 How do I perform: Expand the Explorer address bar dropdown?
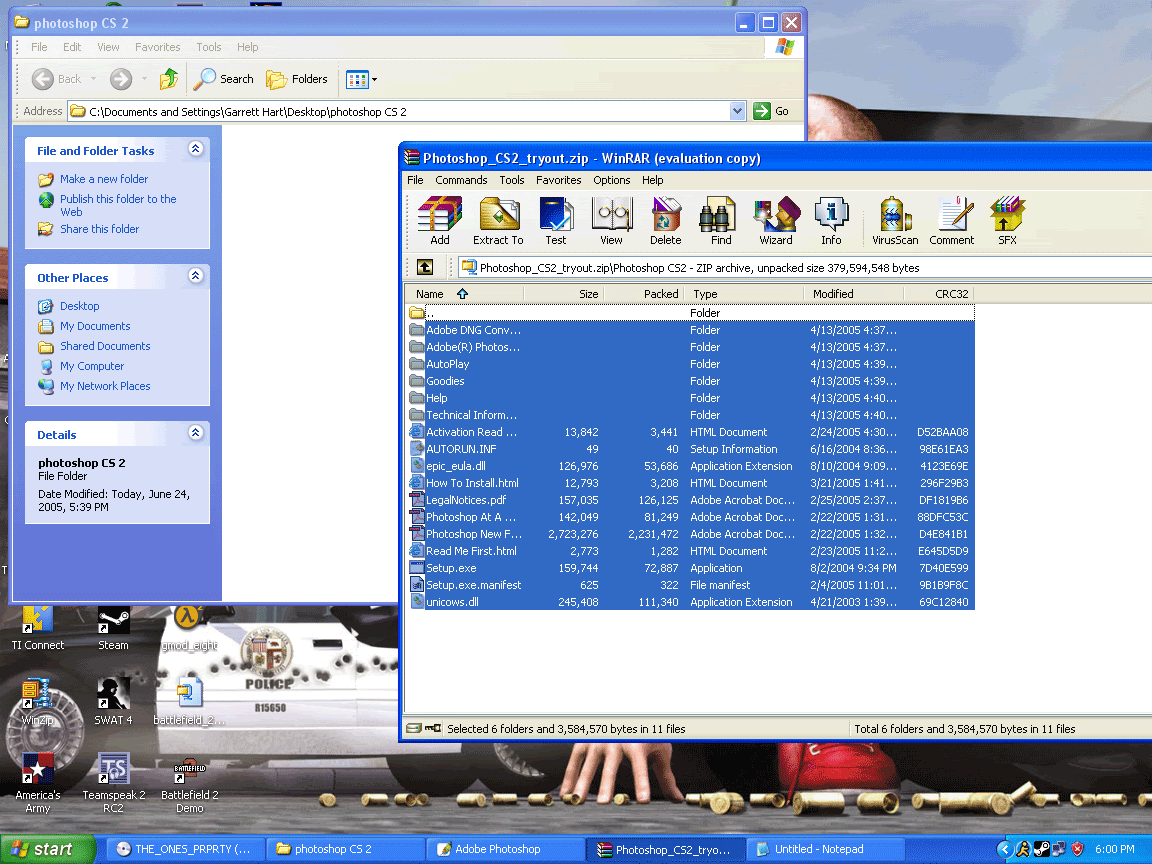click(x=738, y=111)
